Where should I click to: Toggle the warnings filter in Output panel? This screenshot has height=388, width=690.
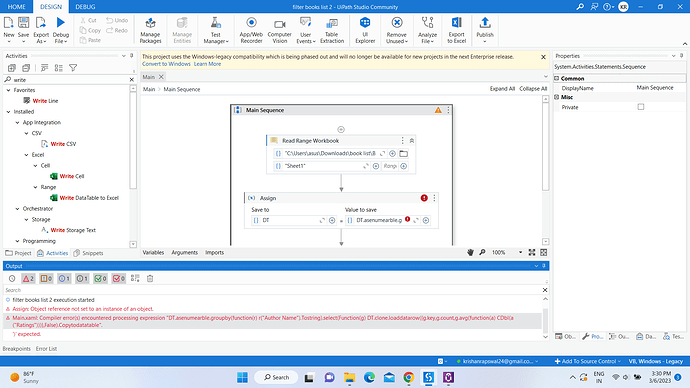(46, 278)
